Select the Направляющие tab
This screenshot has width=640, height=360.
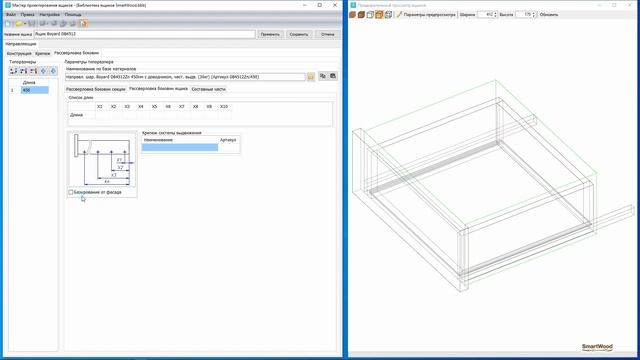[21, 44]
